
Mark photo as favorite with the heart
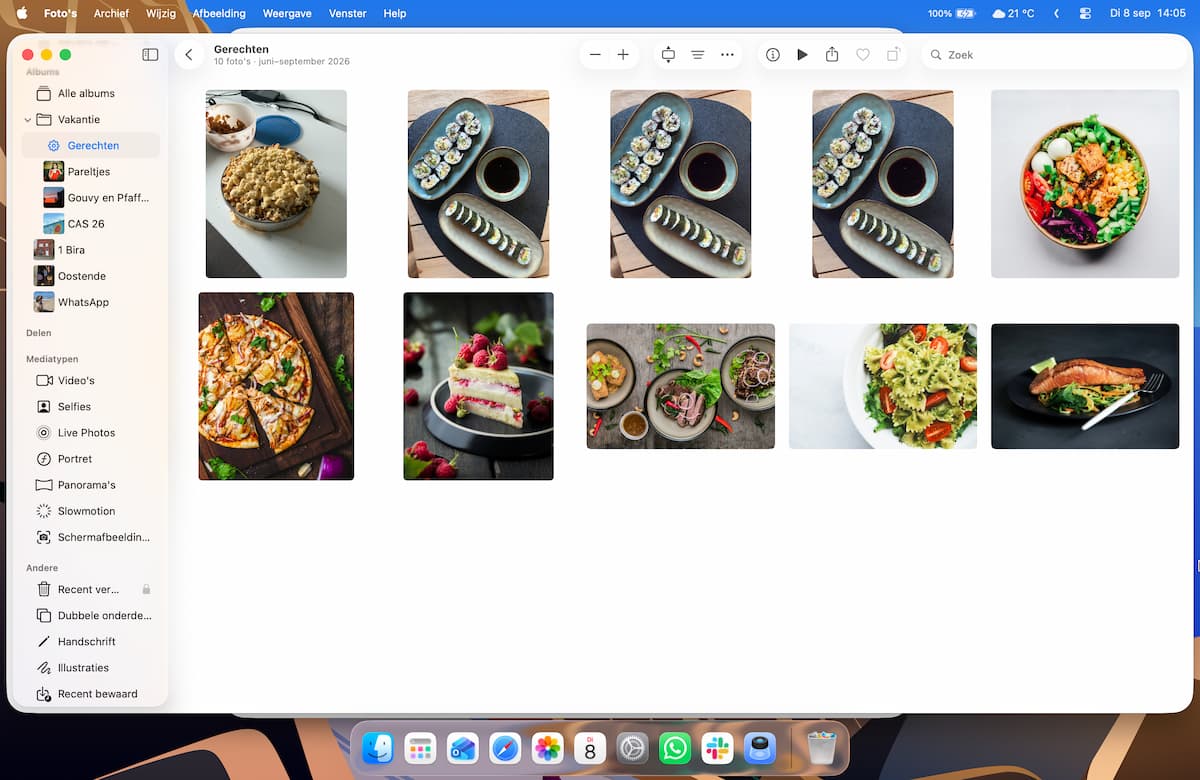coord(863,55)
